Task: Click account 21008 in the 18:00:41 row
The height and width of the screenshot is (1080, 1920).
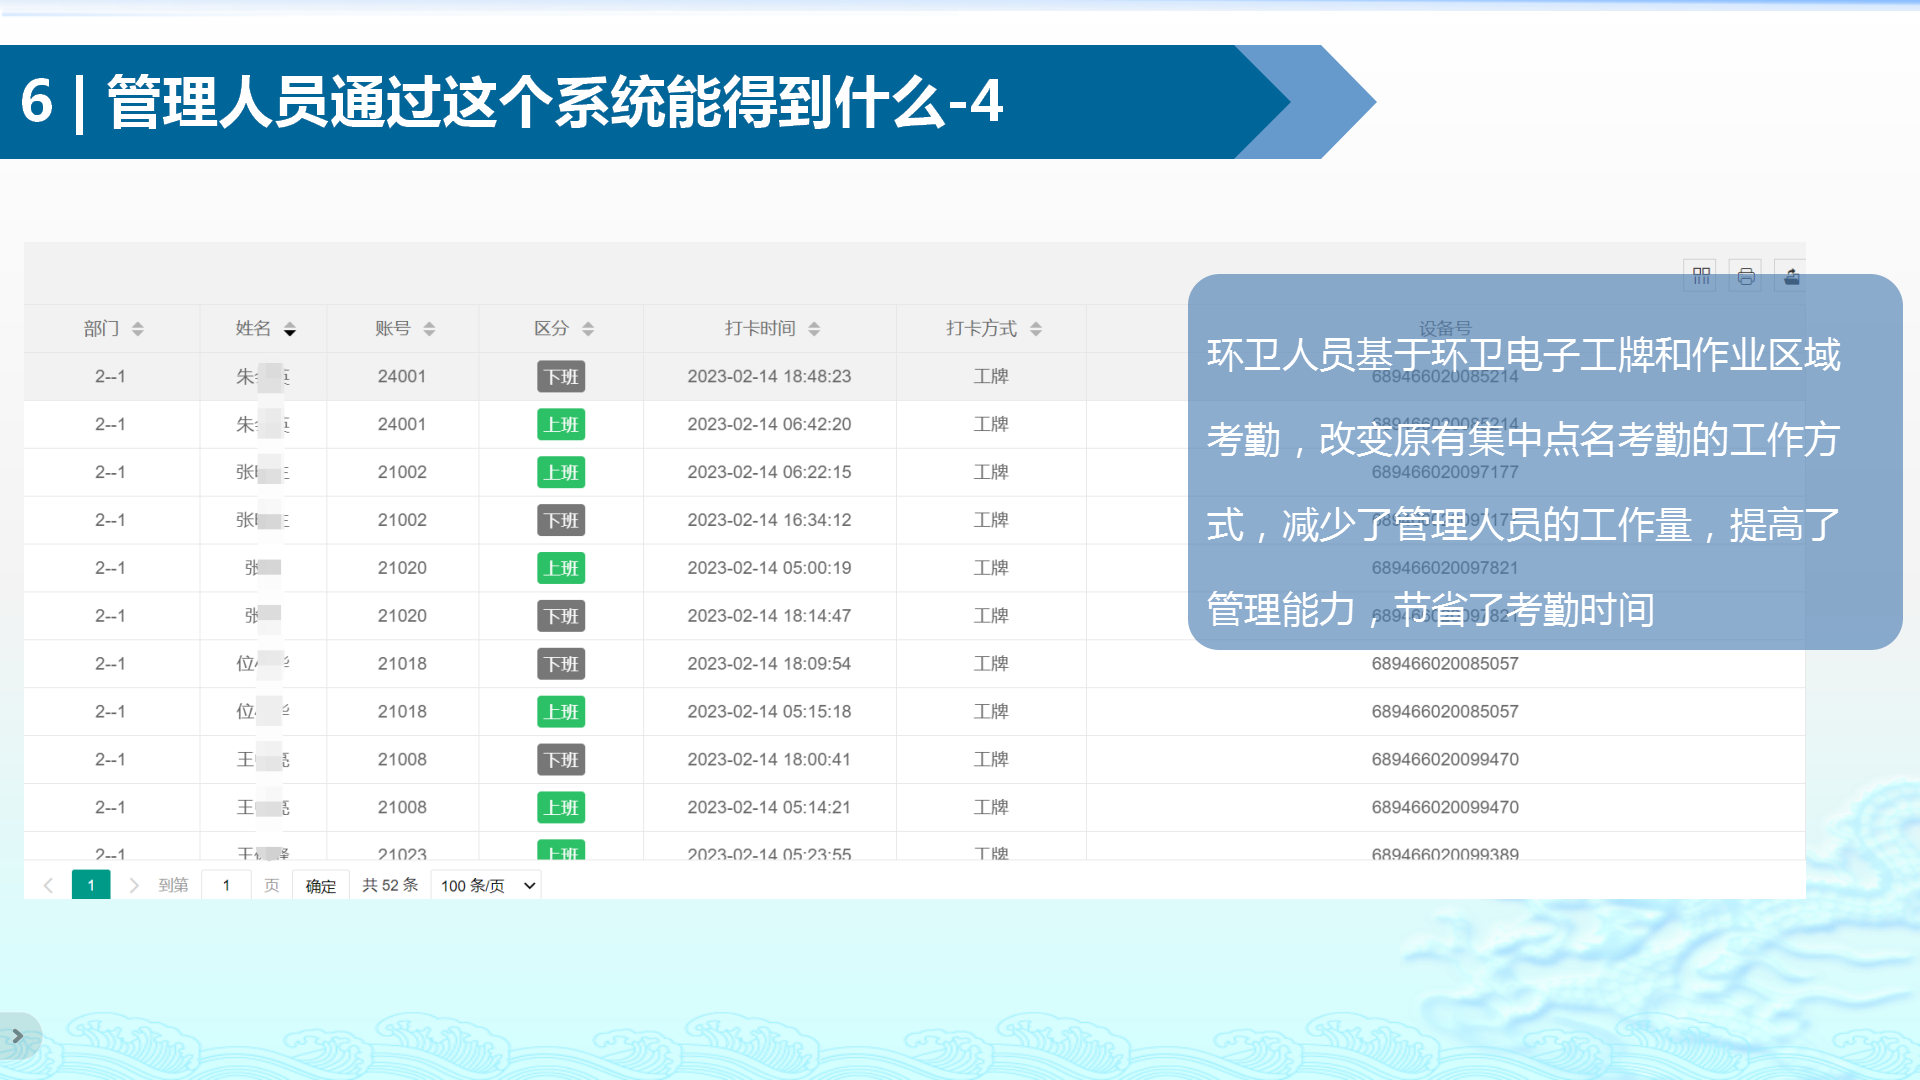Action: point(402,761)
